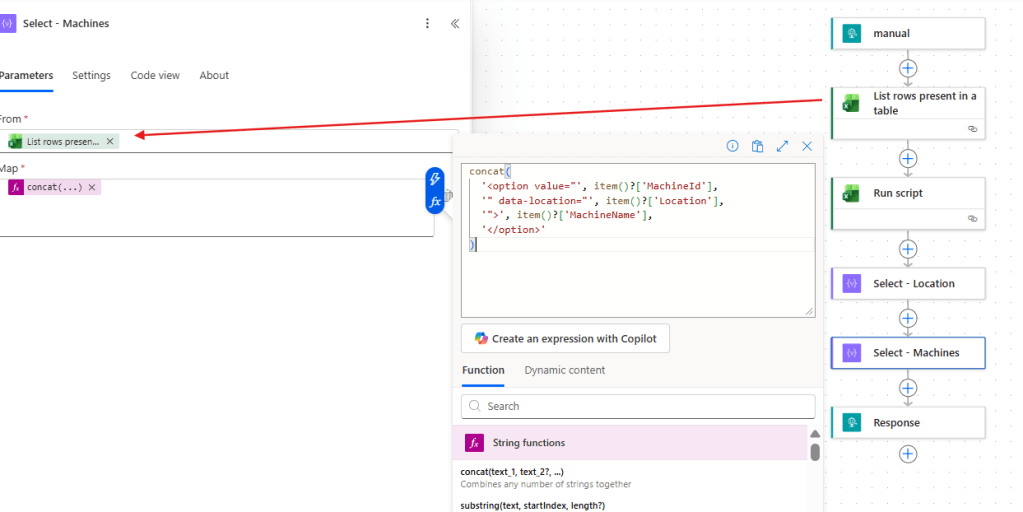
Task: Select the Parameters tab
Action: coord(26,76)
